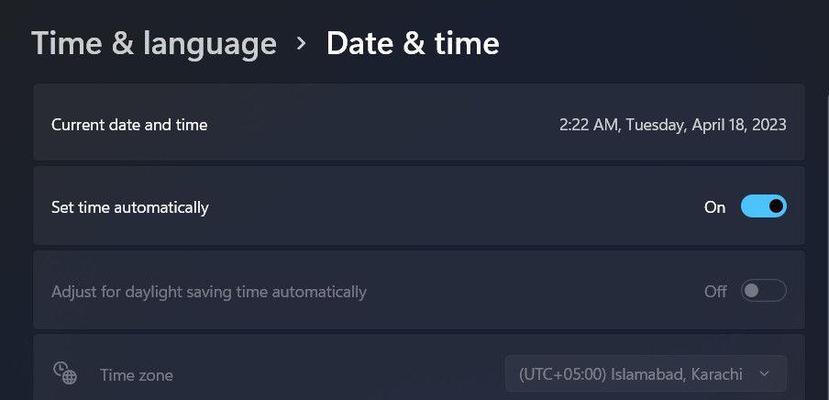This screenshot has height=400, width=829.
Task: Click the blue toggle knob
Action: [776, 206]
